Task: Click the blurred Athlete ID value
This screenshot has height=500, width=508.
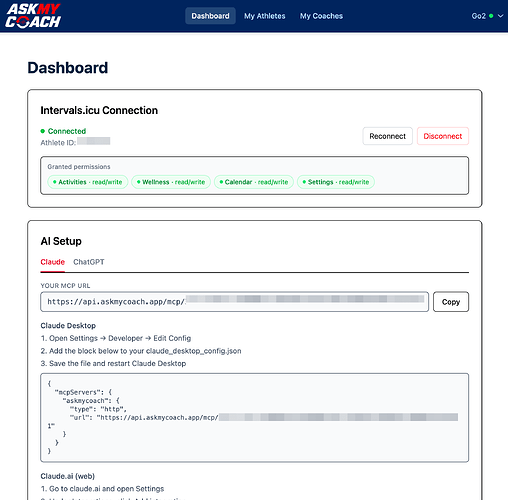Action: (94, 141)
